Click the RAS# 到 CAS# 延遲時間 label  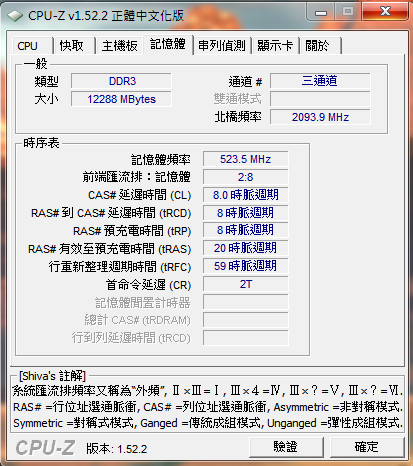point(111,213)
